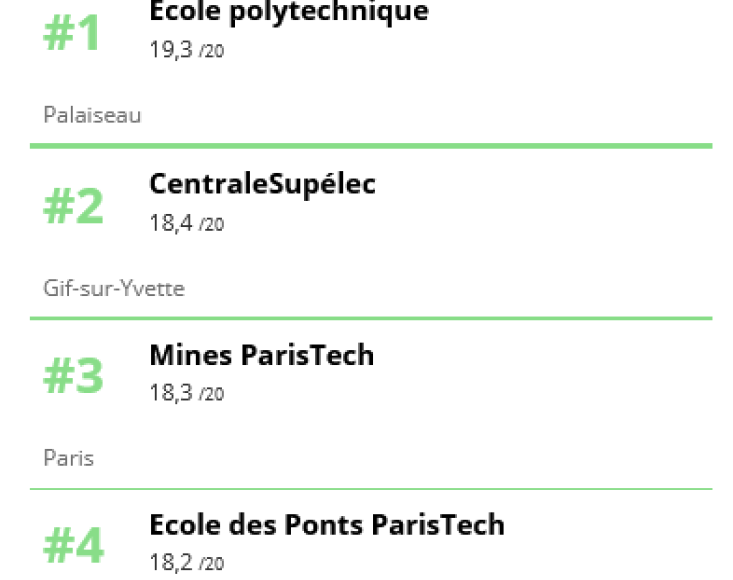Select the 19,3 /20 score
The image size is (733, 580).
(x=187, y=50)
